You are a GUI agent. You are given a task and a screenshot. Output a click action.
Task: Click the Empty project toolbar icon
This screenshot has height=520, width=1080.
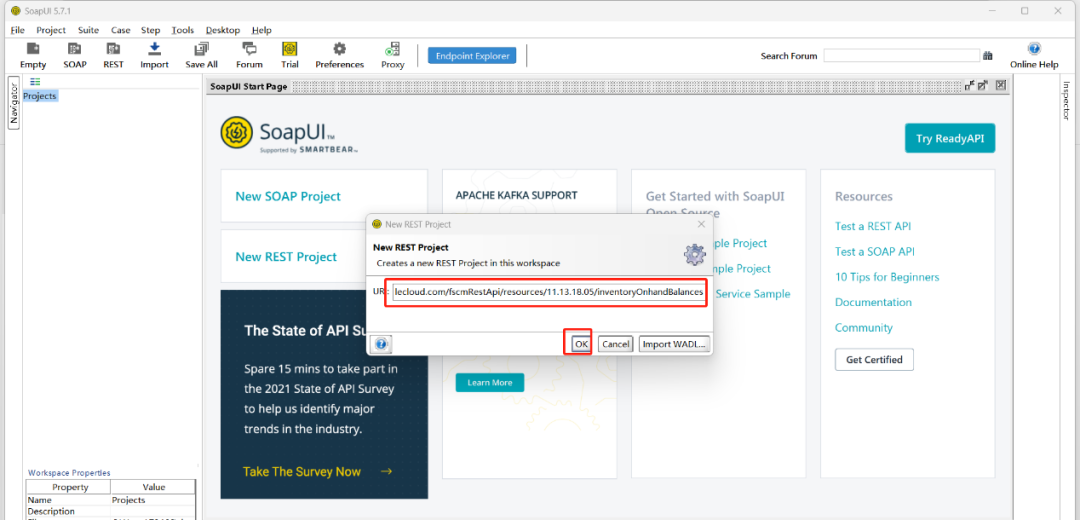tap(32, 55)
